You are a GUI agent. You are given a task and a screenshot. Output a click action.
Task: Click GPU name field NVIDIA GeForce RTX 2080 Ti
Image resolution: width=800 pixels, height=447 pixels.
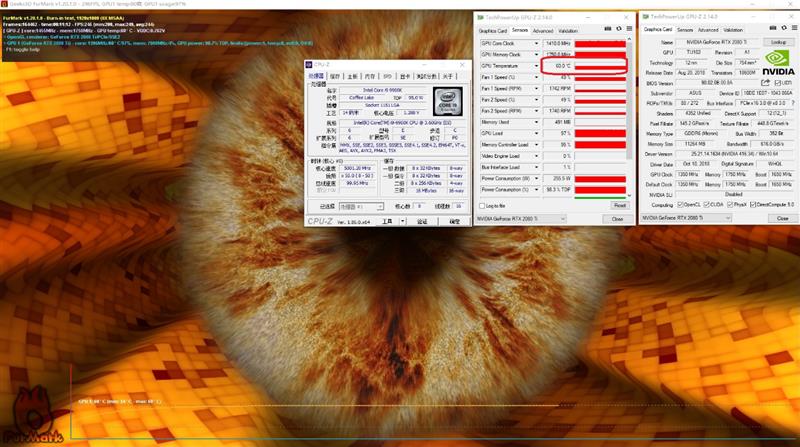717,42
